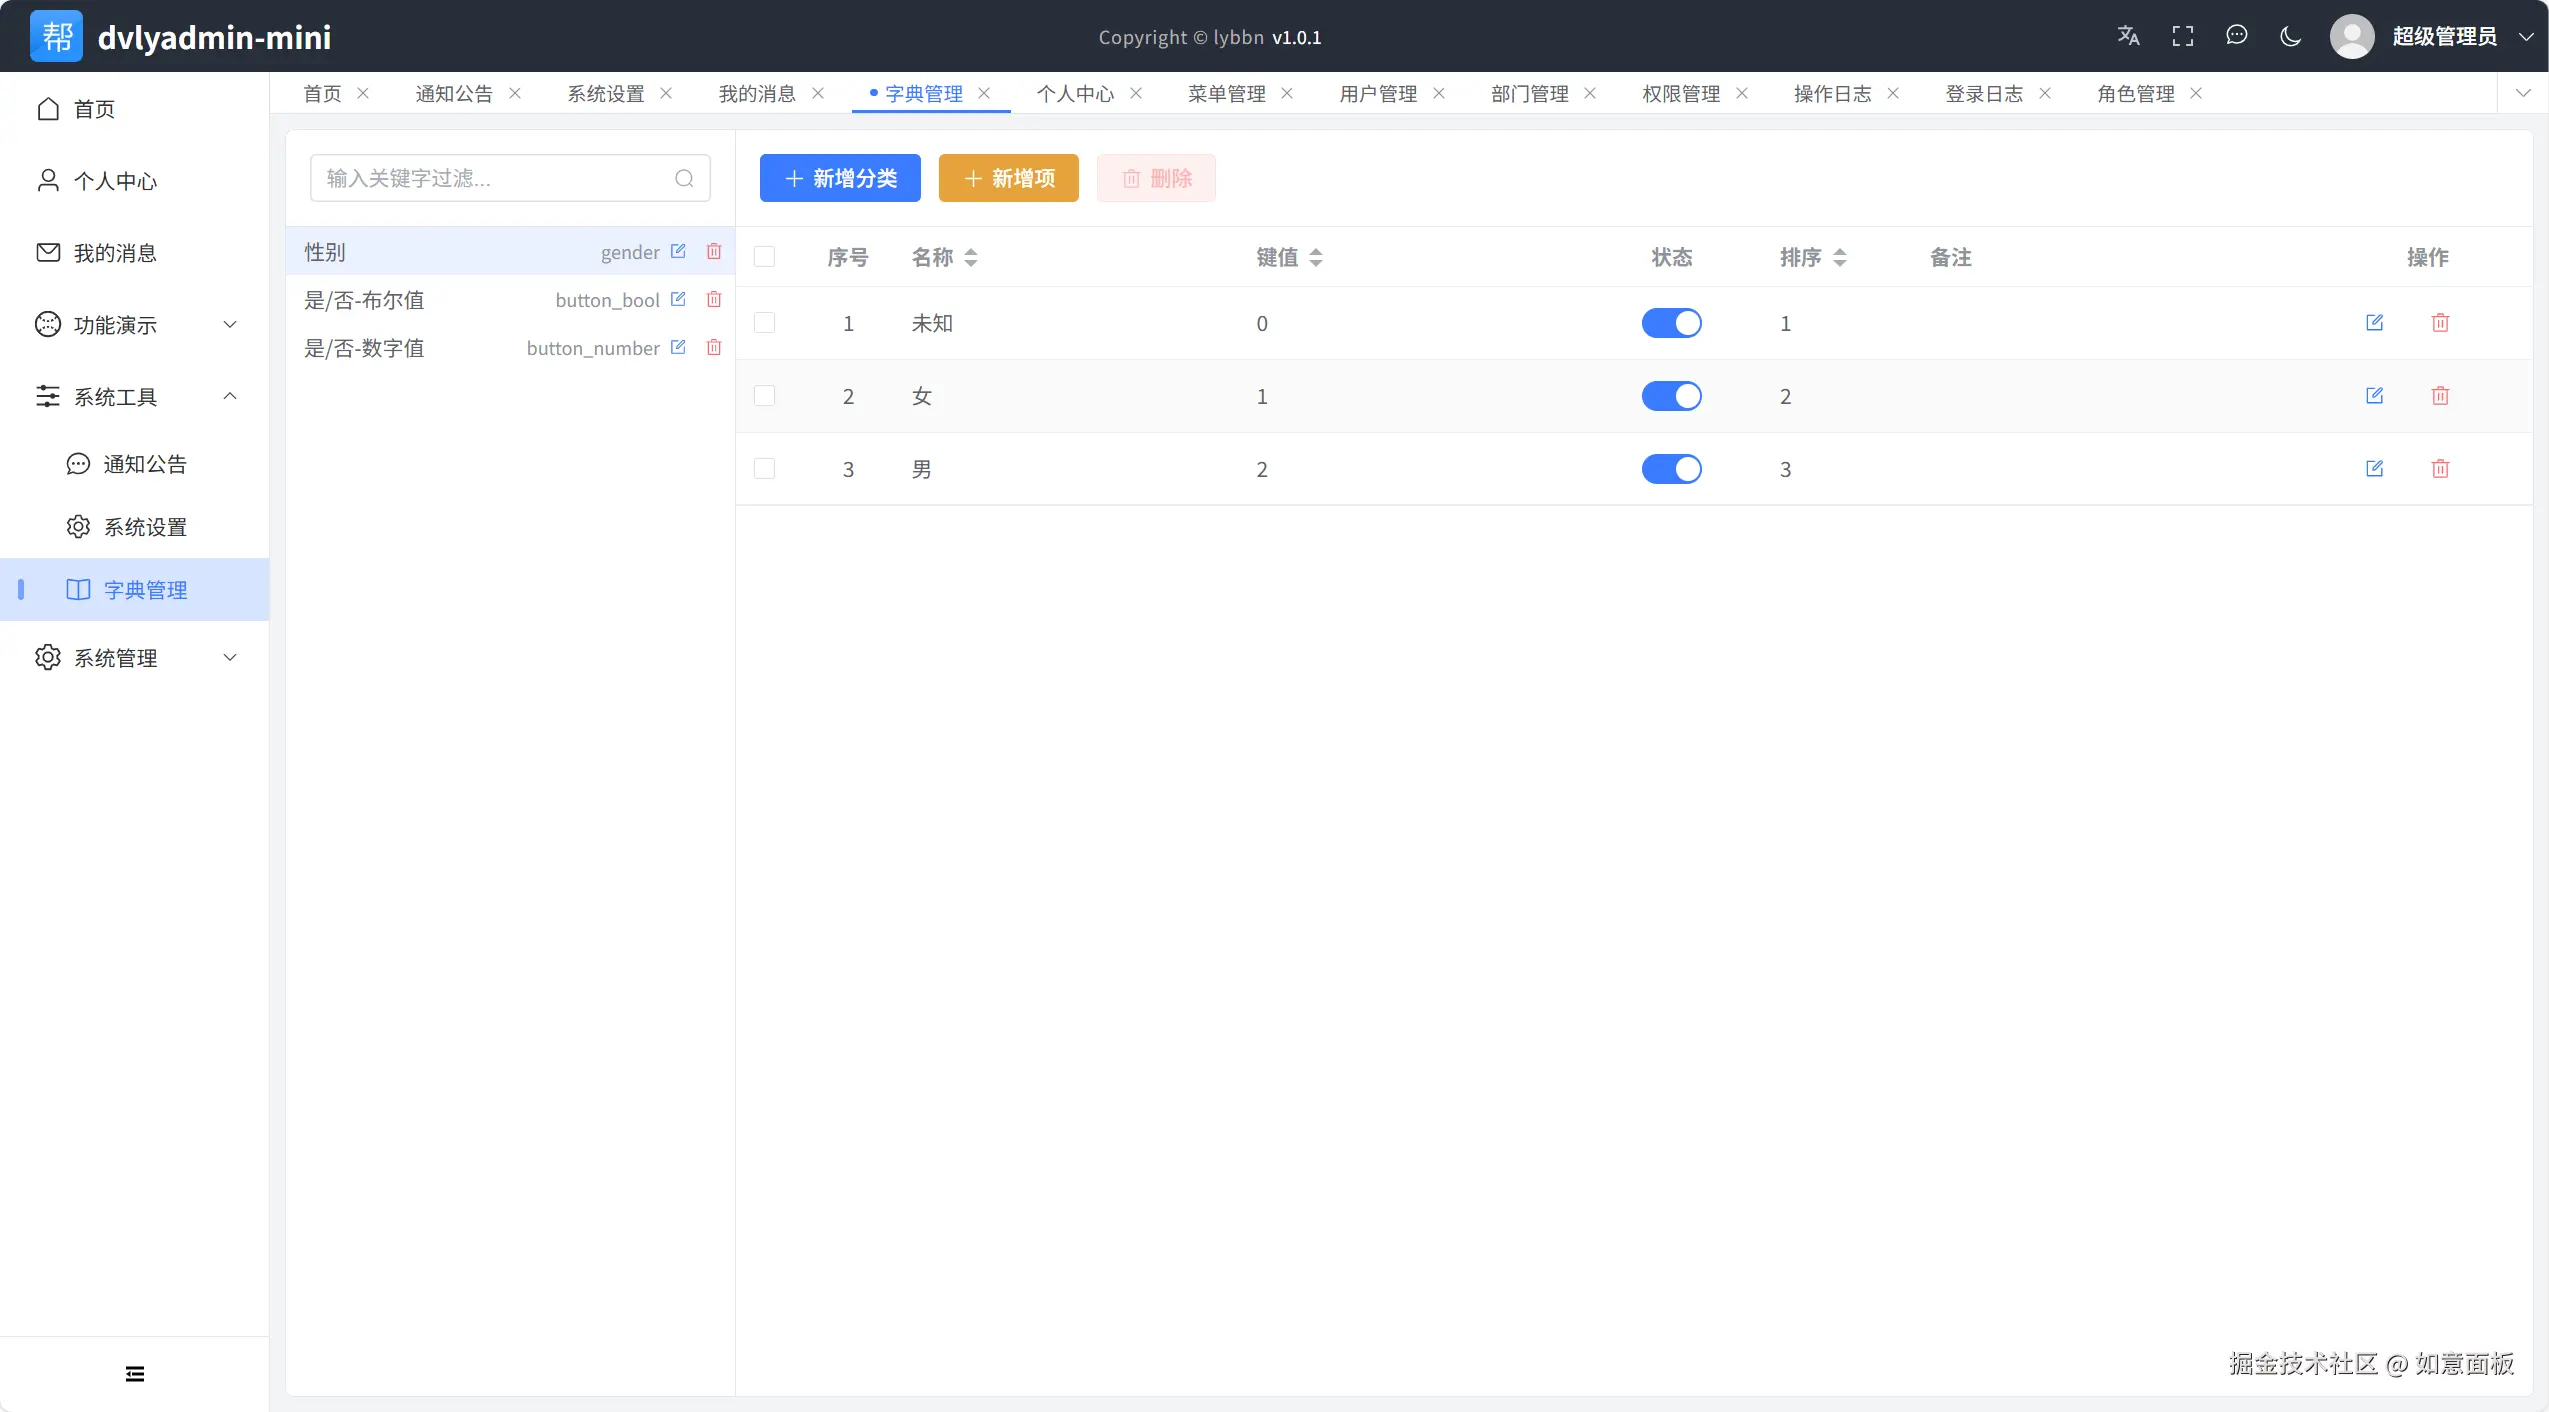Click the orange 新增项 button
Viewport: 2549px width, 1412px height.
tap(1008, 178)
